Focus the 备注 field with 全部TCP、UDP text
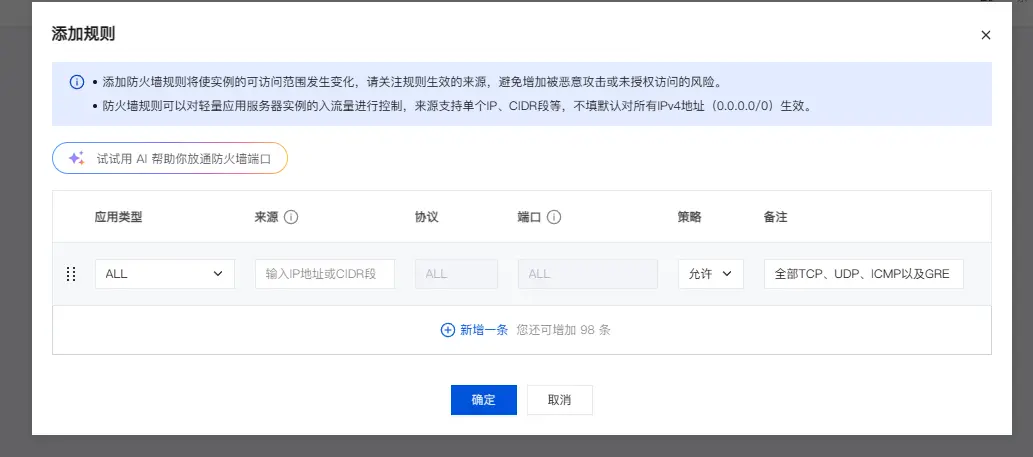The width and height of the screenshot is (1033, 457). [x=862, y=274]
